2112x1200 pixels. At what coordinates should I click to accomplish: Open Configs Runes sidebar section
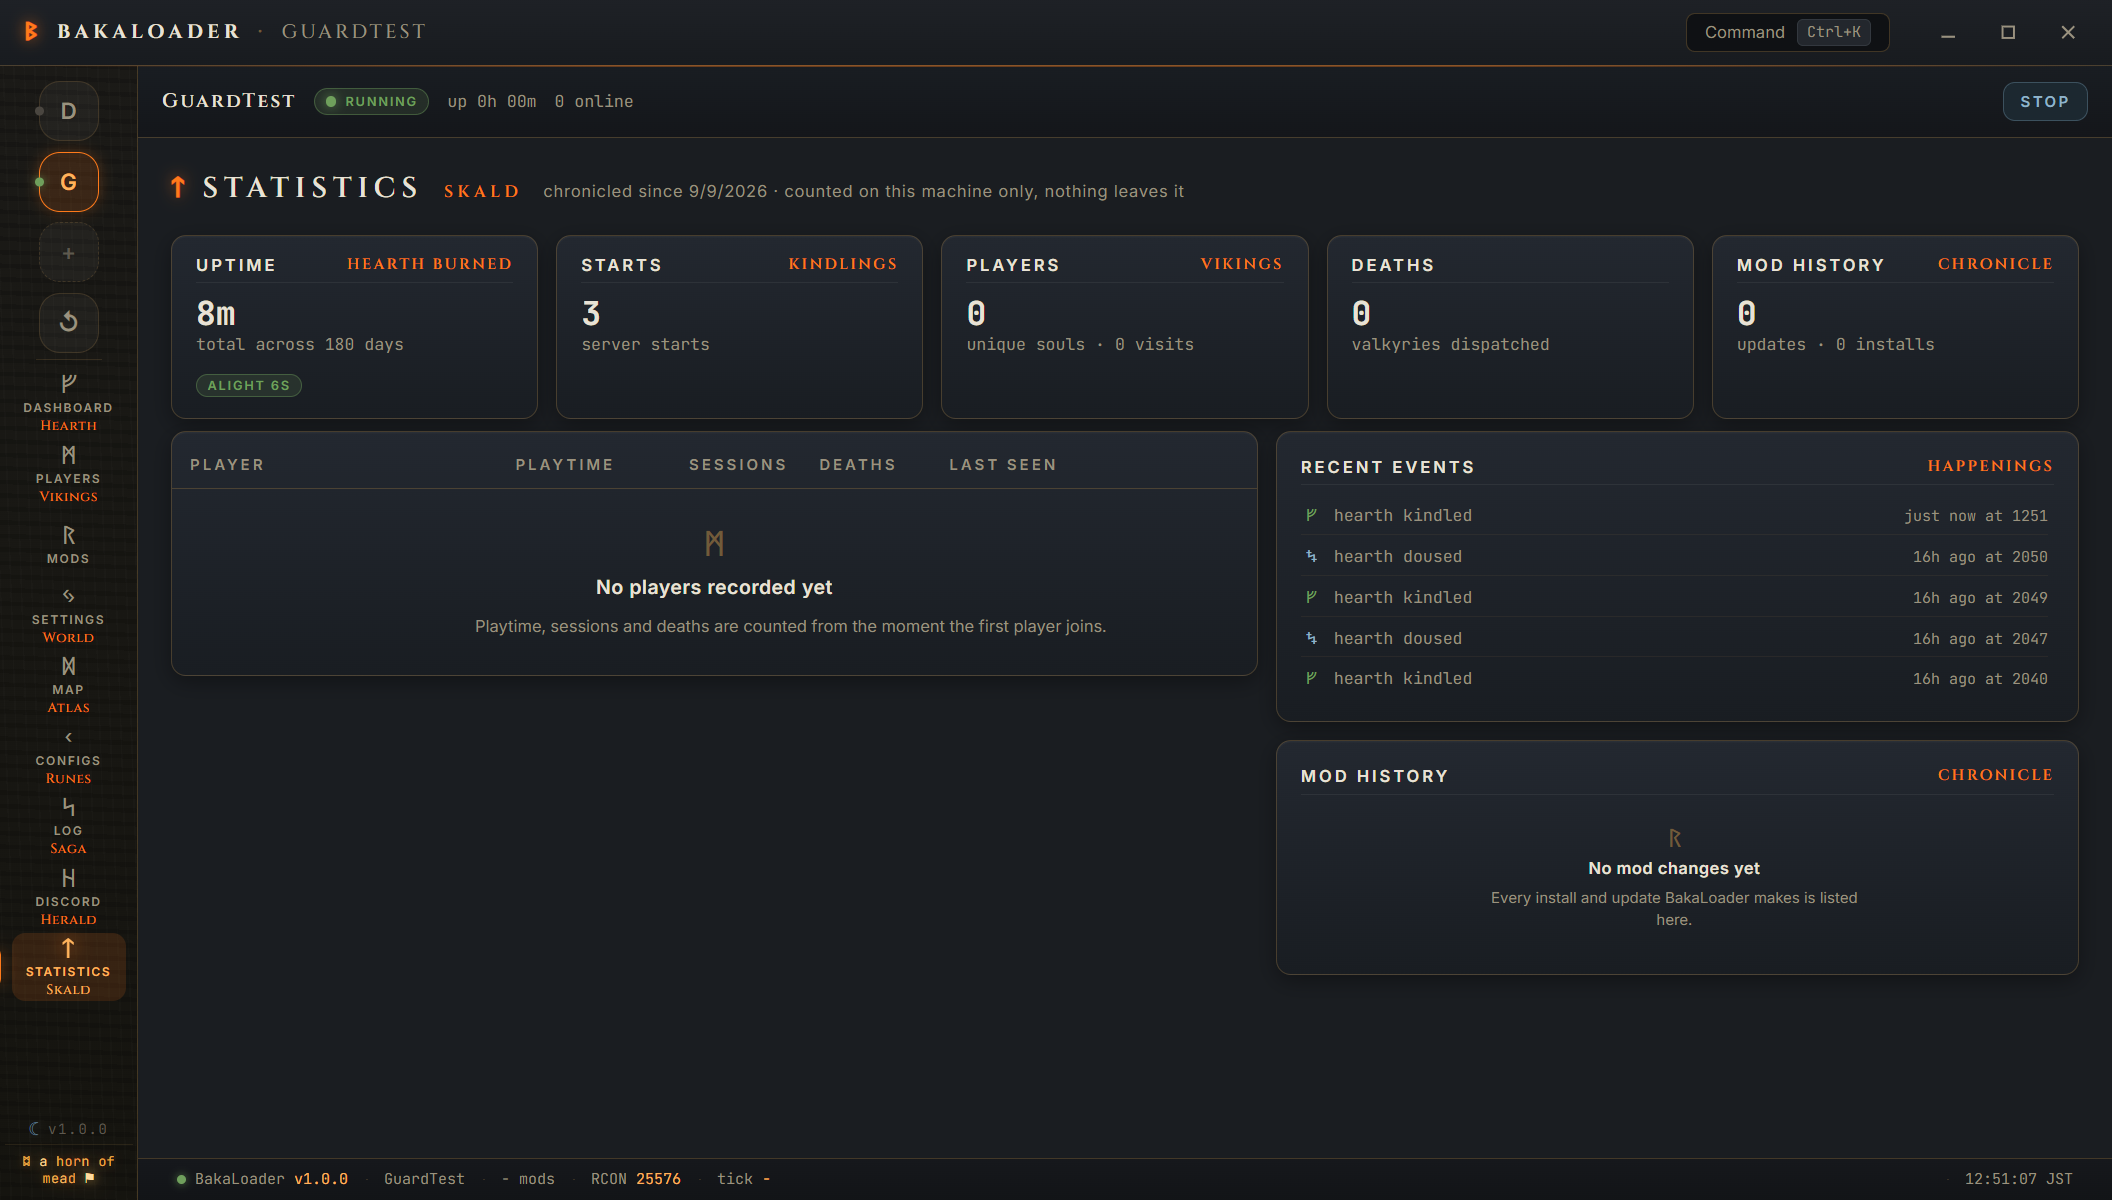[x=68, y=757]
